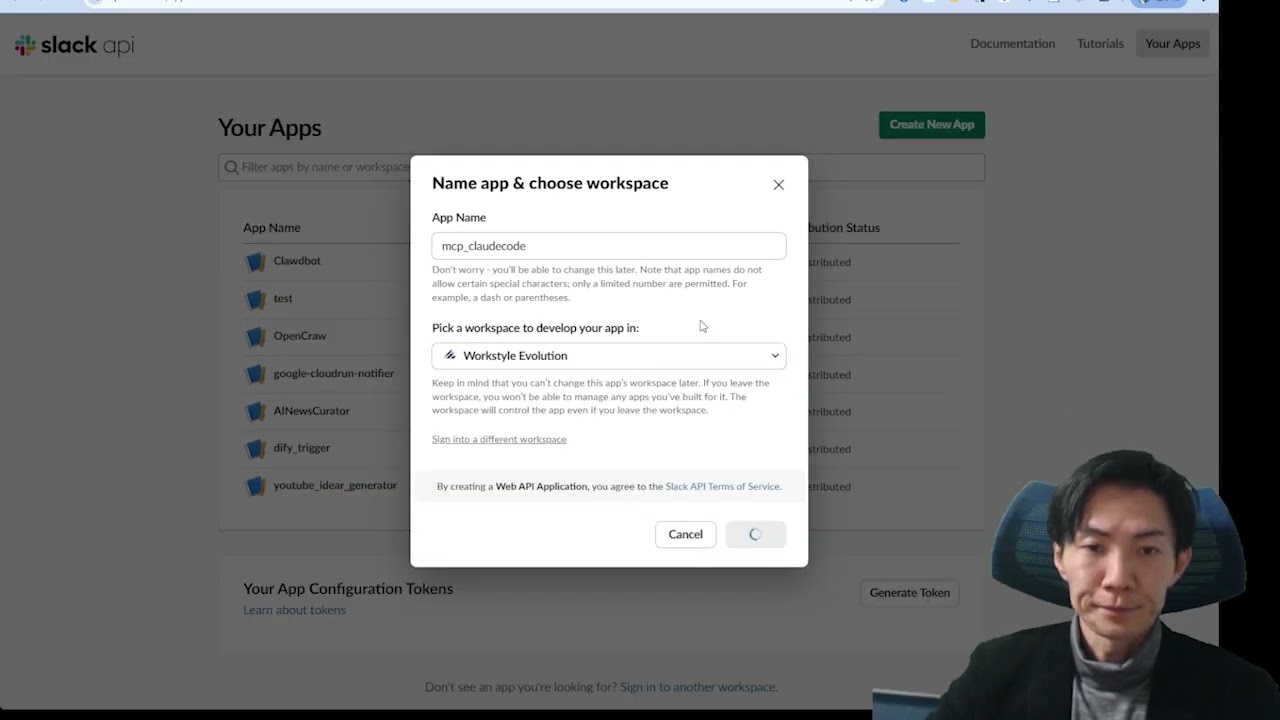This screenshot has height=720, width=1280.
Task: Close the Name app & choose workspace dialog
Action: [778, 185]
